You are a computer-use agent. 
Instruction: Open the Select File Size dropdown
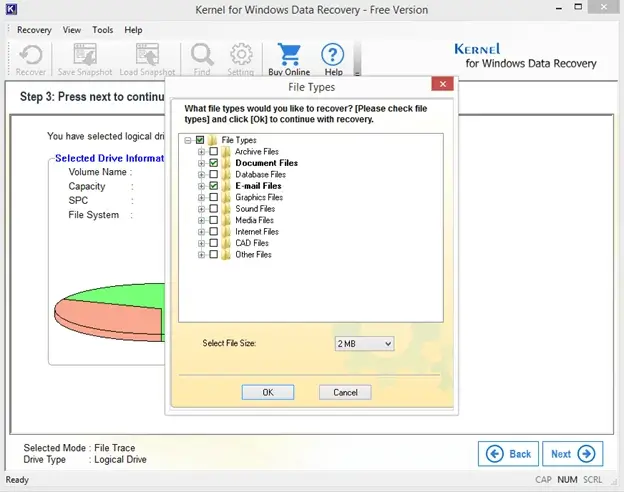[x=365, y=344]
